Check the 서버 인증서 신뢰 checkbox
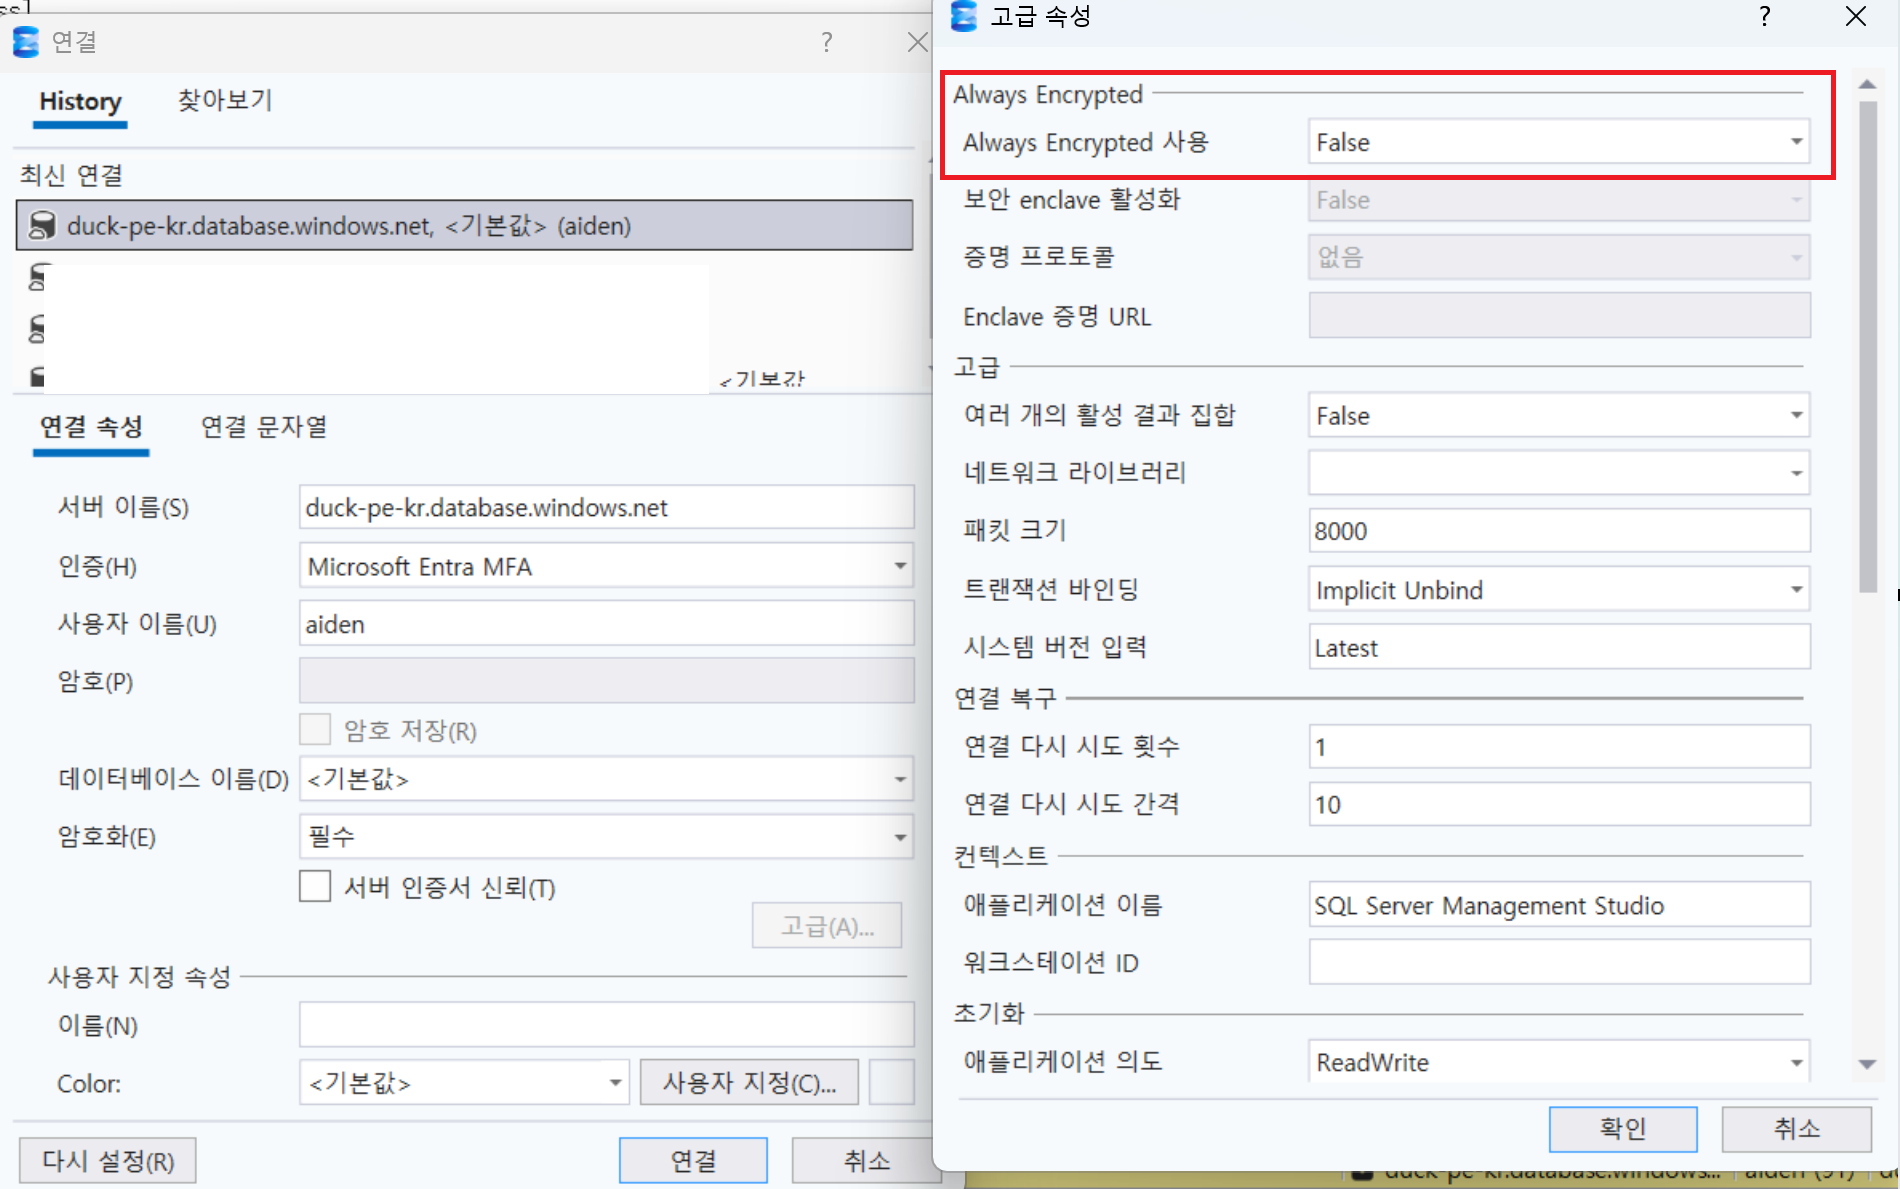1900x1189 pixels. (x=315, y=887)
